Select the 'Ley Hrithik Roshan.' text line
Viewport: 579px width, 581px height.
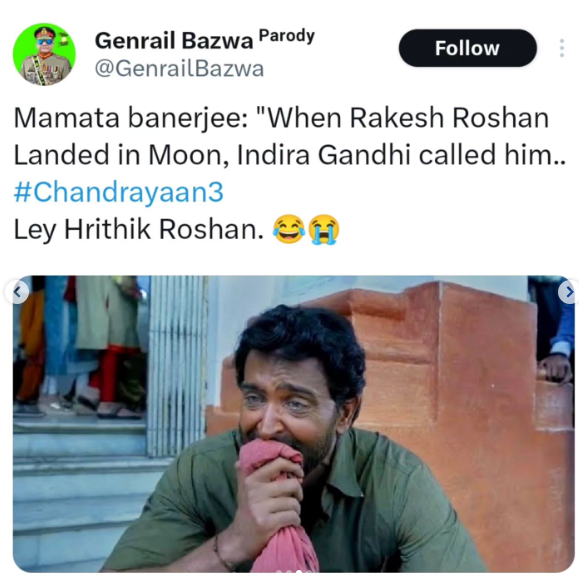139,229
